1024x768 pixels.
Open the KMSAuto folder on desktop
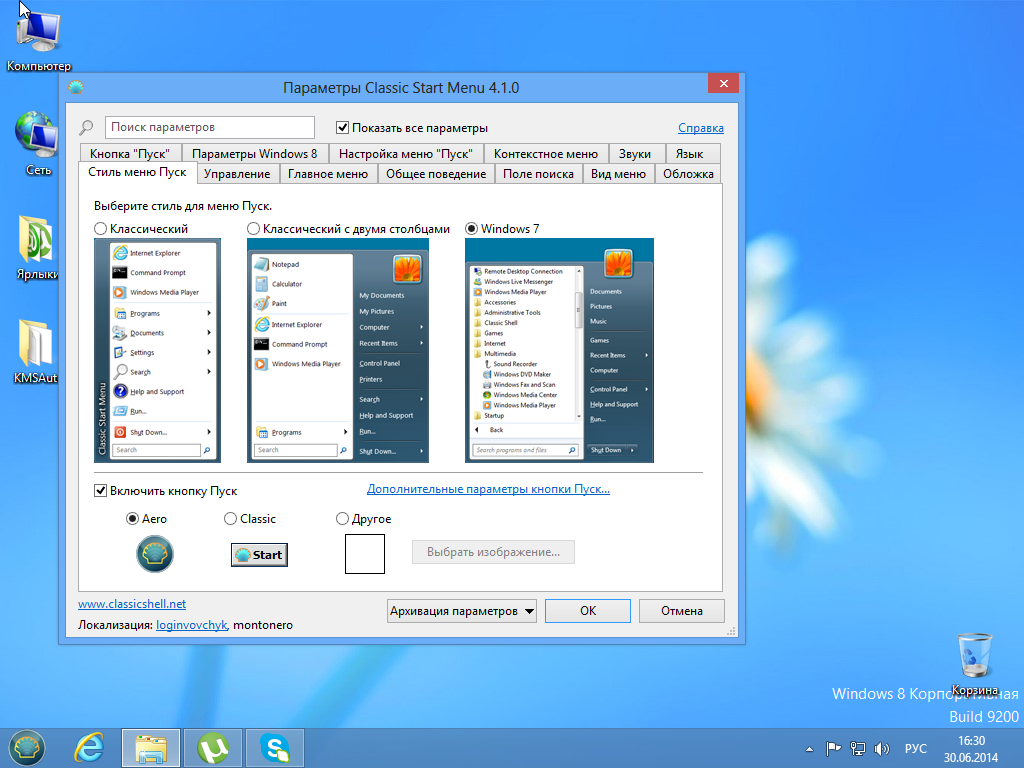coord(36,351)
